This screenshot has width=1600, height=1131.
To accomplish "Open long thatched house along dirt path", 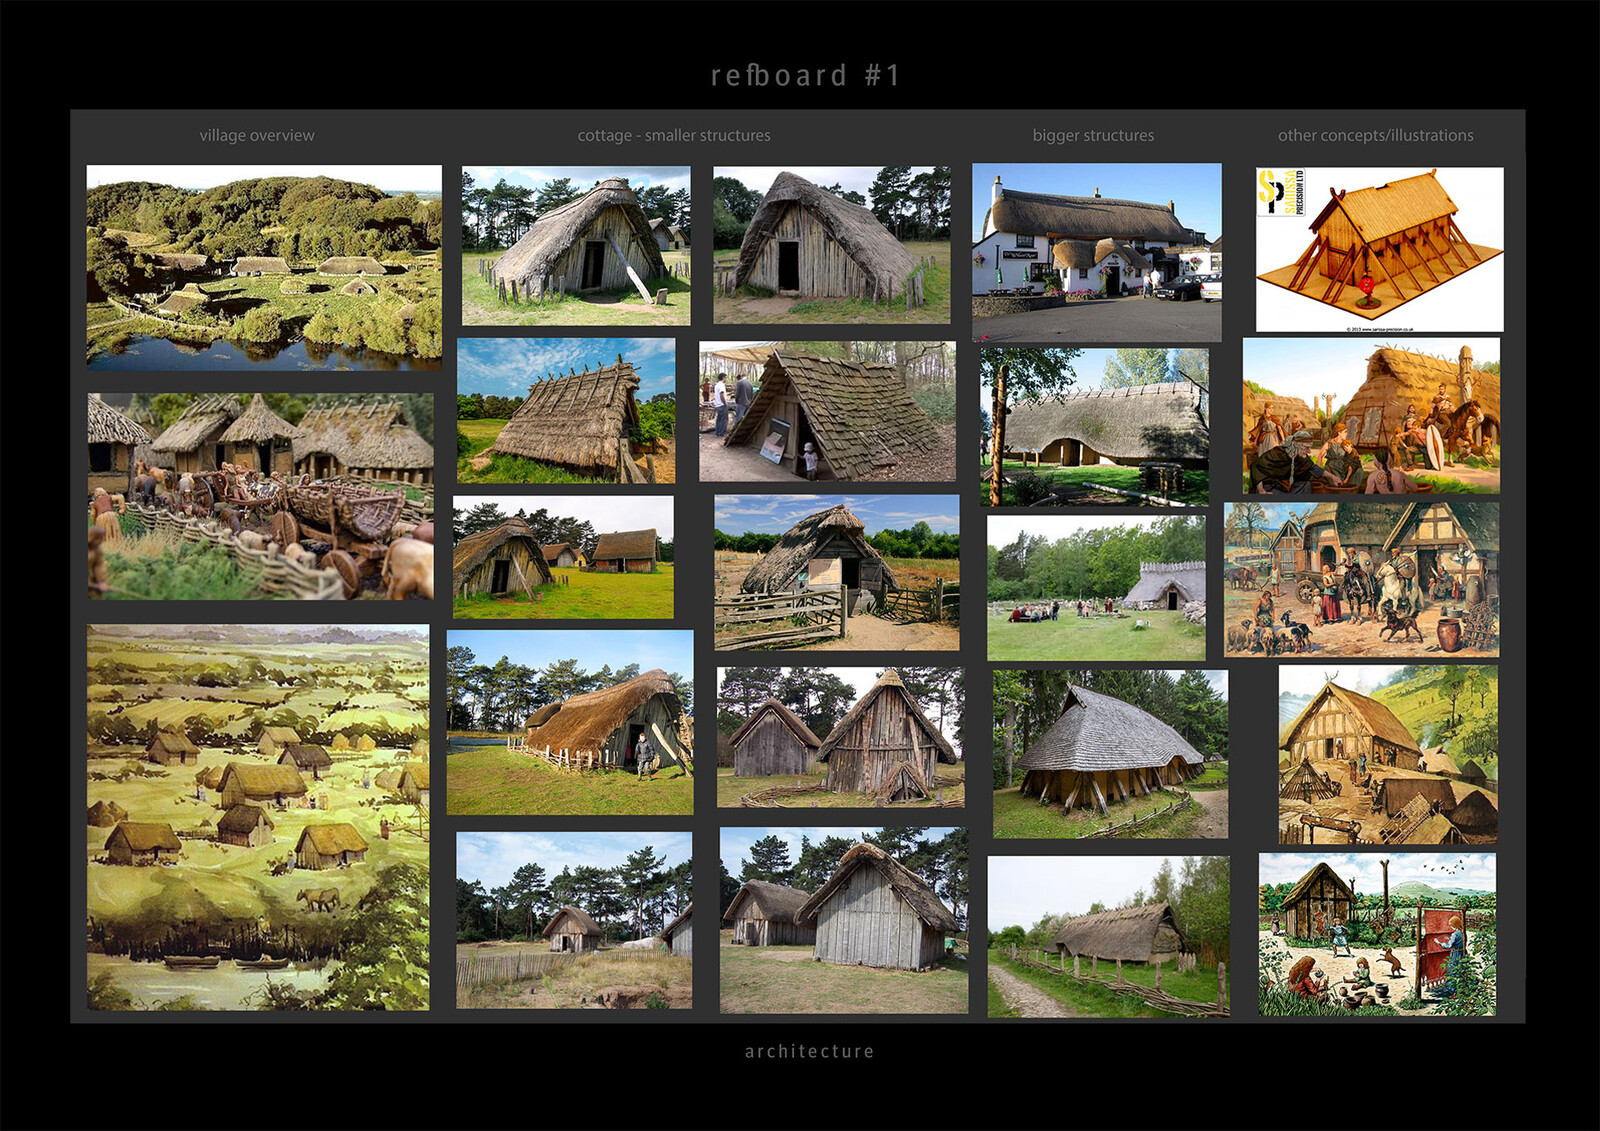I will (1109, 937).
